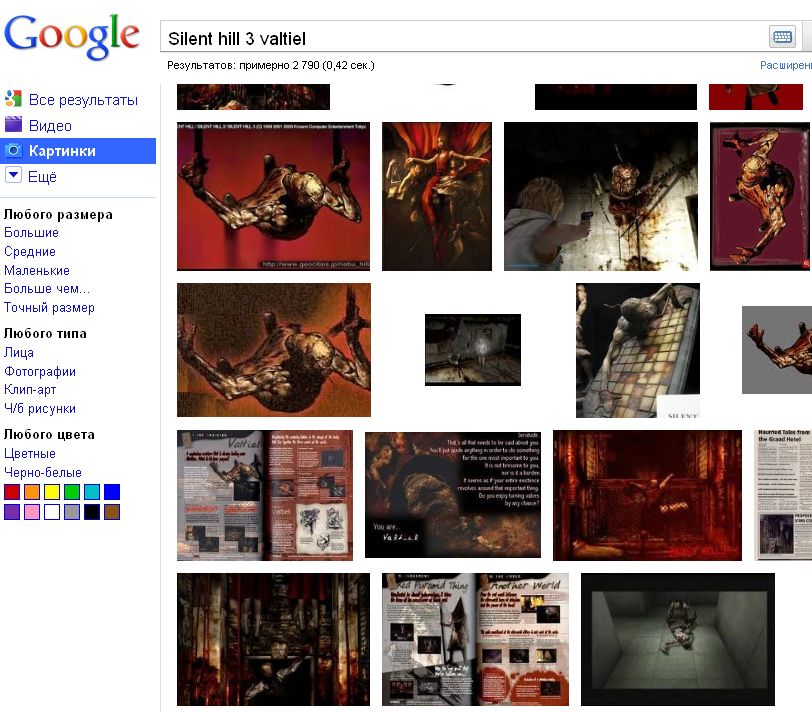Open the on-screen keyboard icon
Screen dimensions: 812x712
point(782,37)
